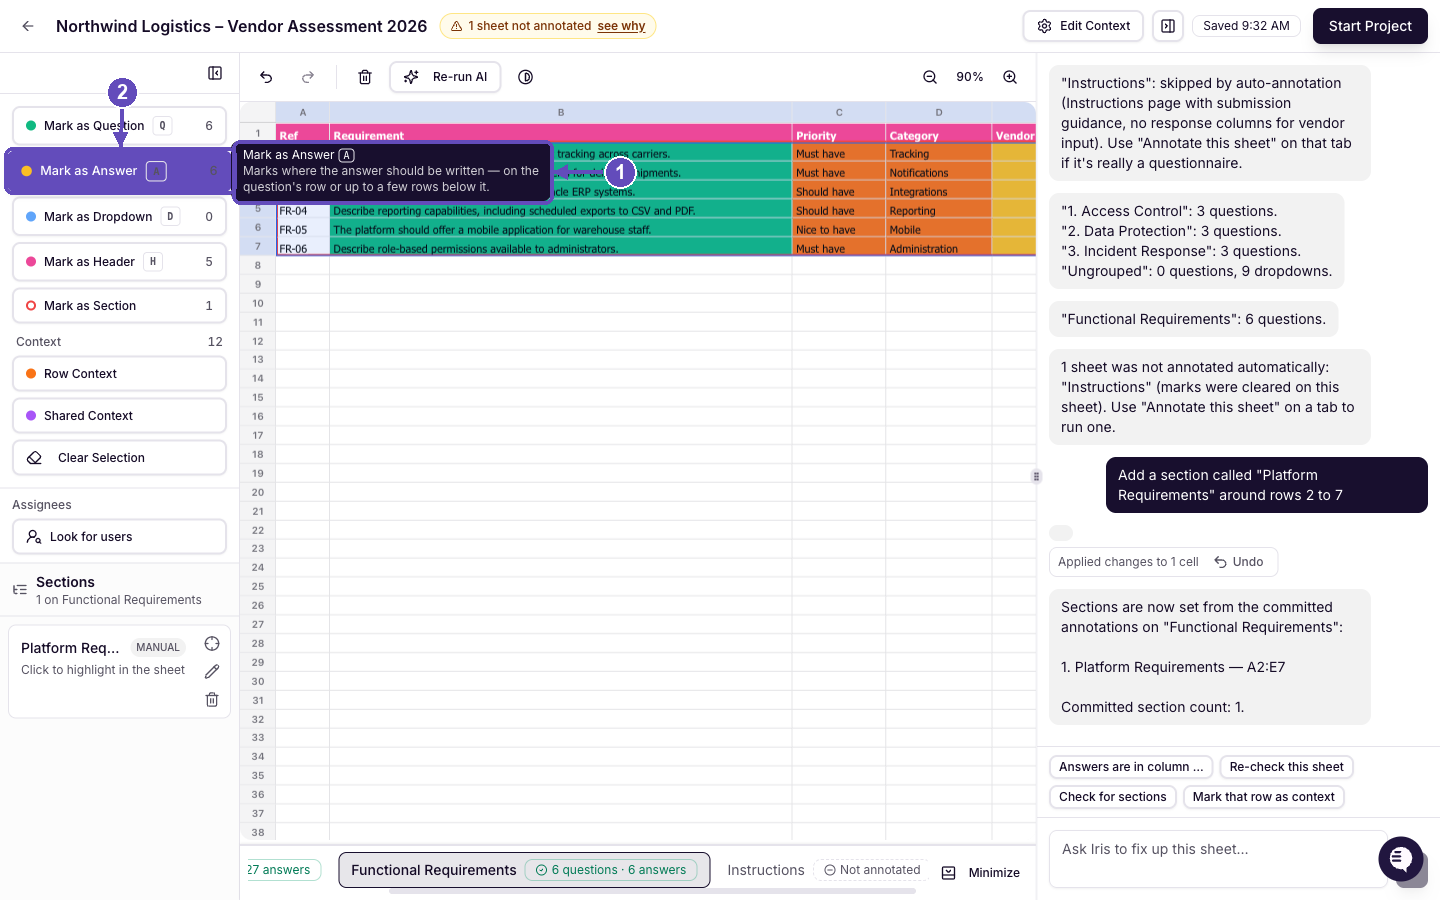Collapse the left annotation sidebar
Viewport: 1440px width, 900px height.
point(215,73)
